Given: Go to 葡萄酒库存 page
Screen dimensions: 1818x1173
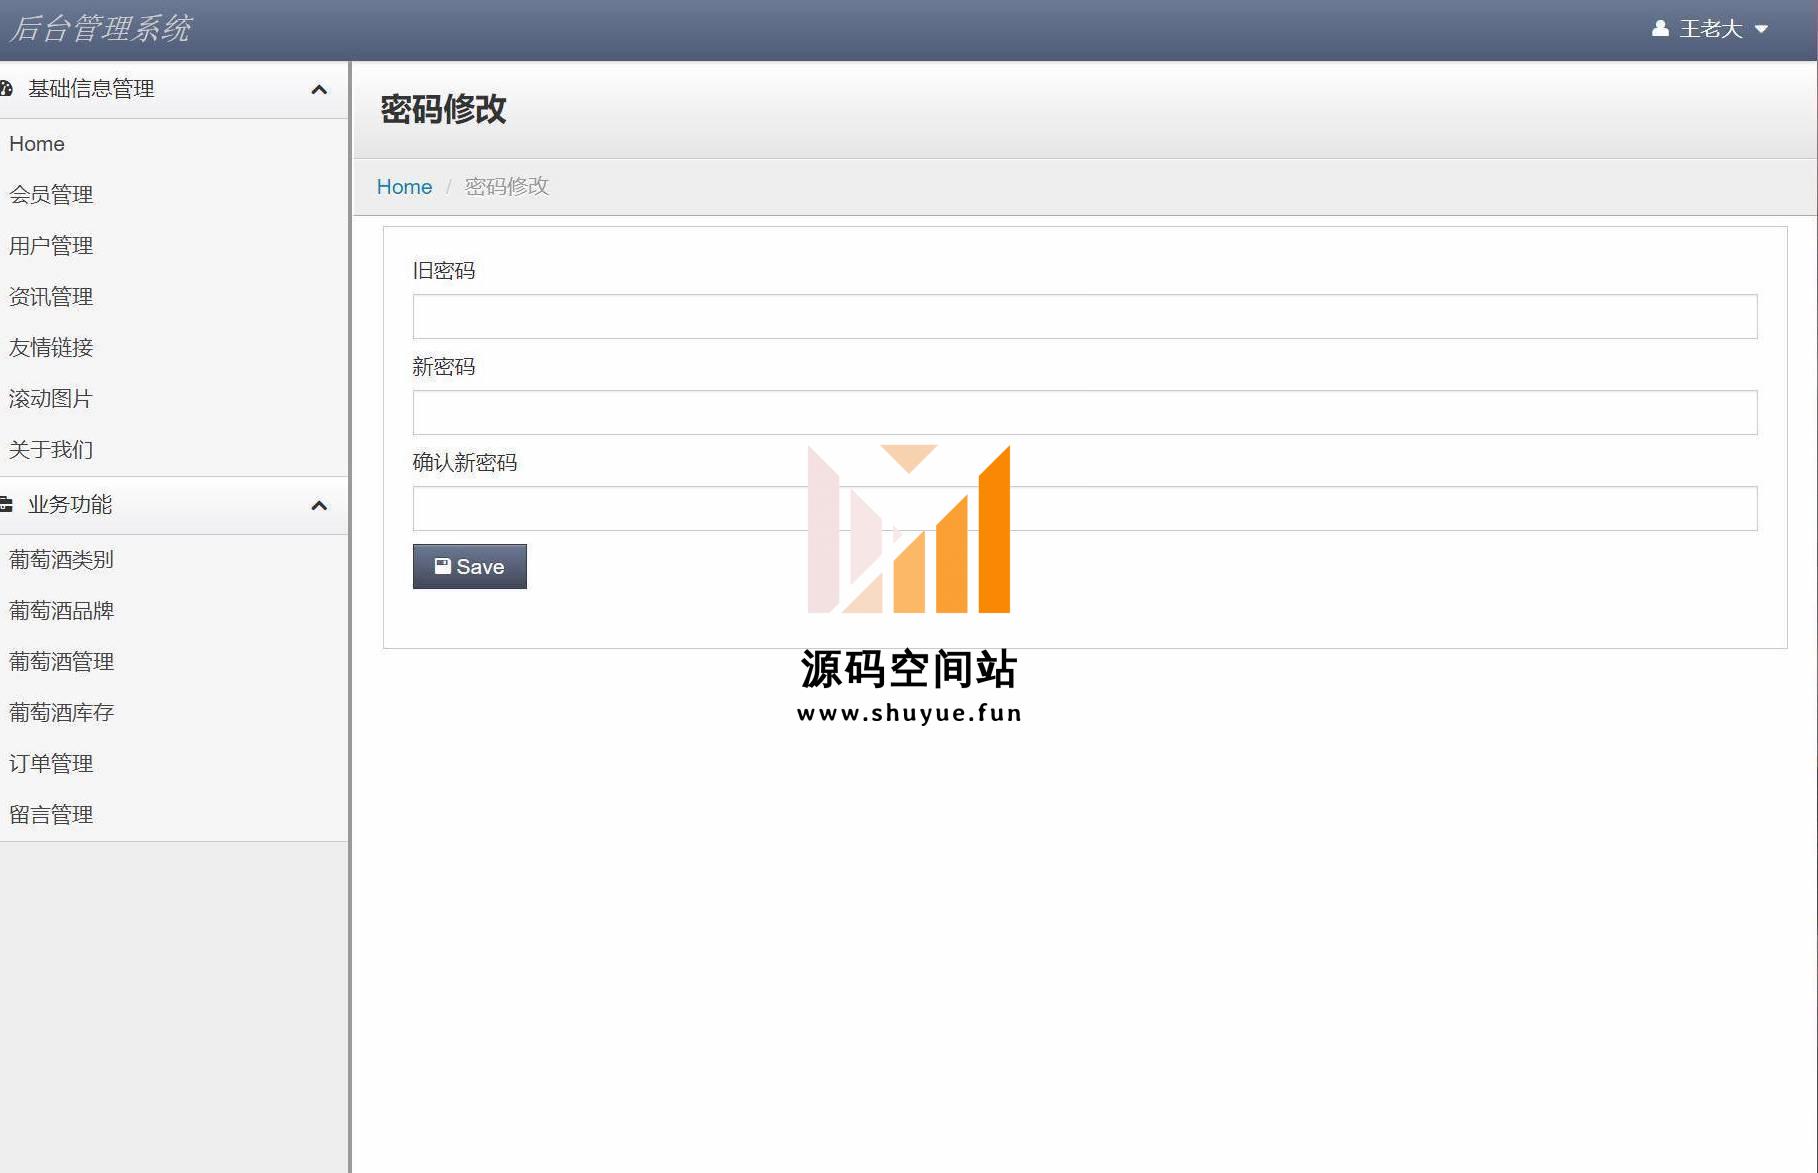Looking at the screenshot, I should (x=62, y=713).
